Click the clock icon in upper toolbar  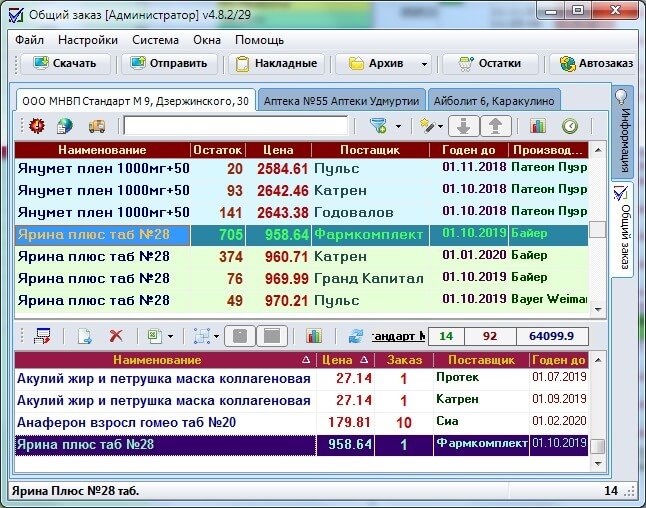click(x=569, y=126)
